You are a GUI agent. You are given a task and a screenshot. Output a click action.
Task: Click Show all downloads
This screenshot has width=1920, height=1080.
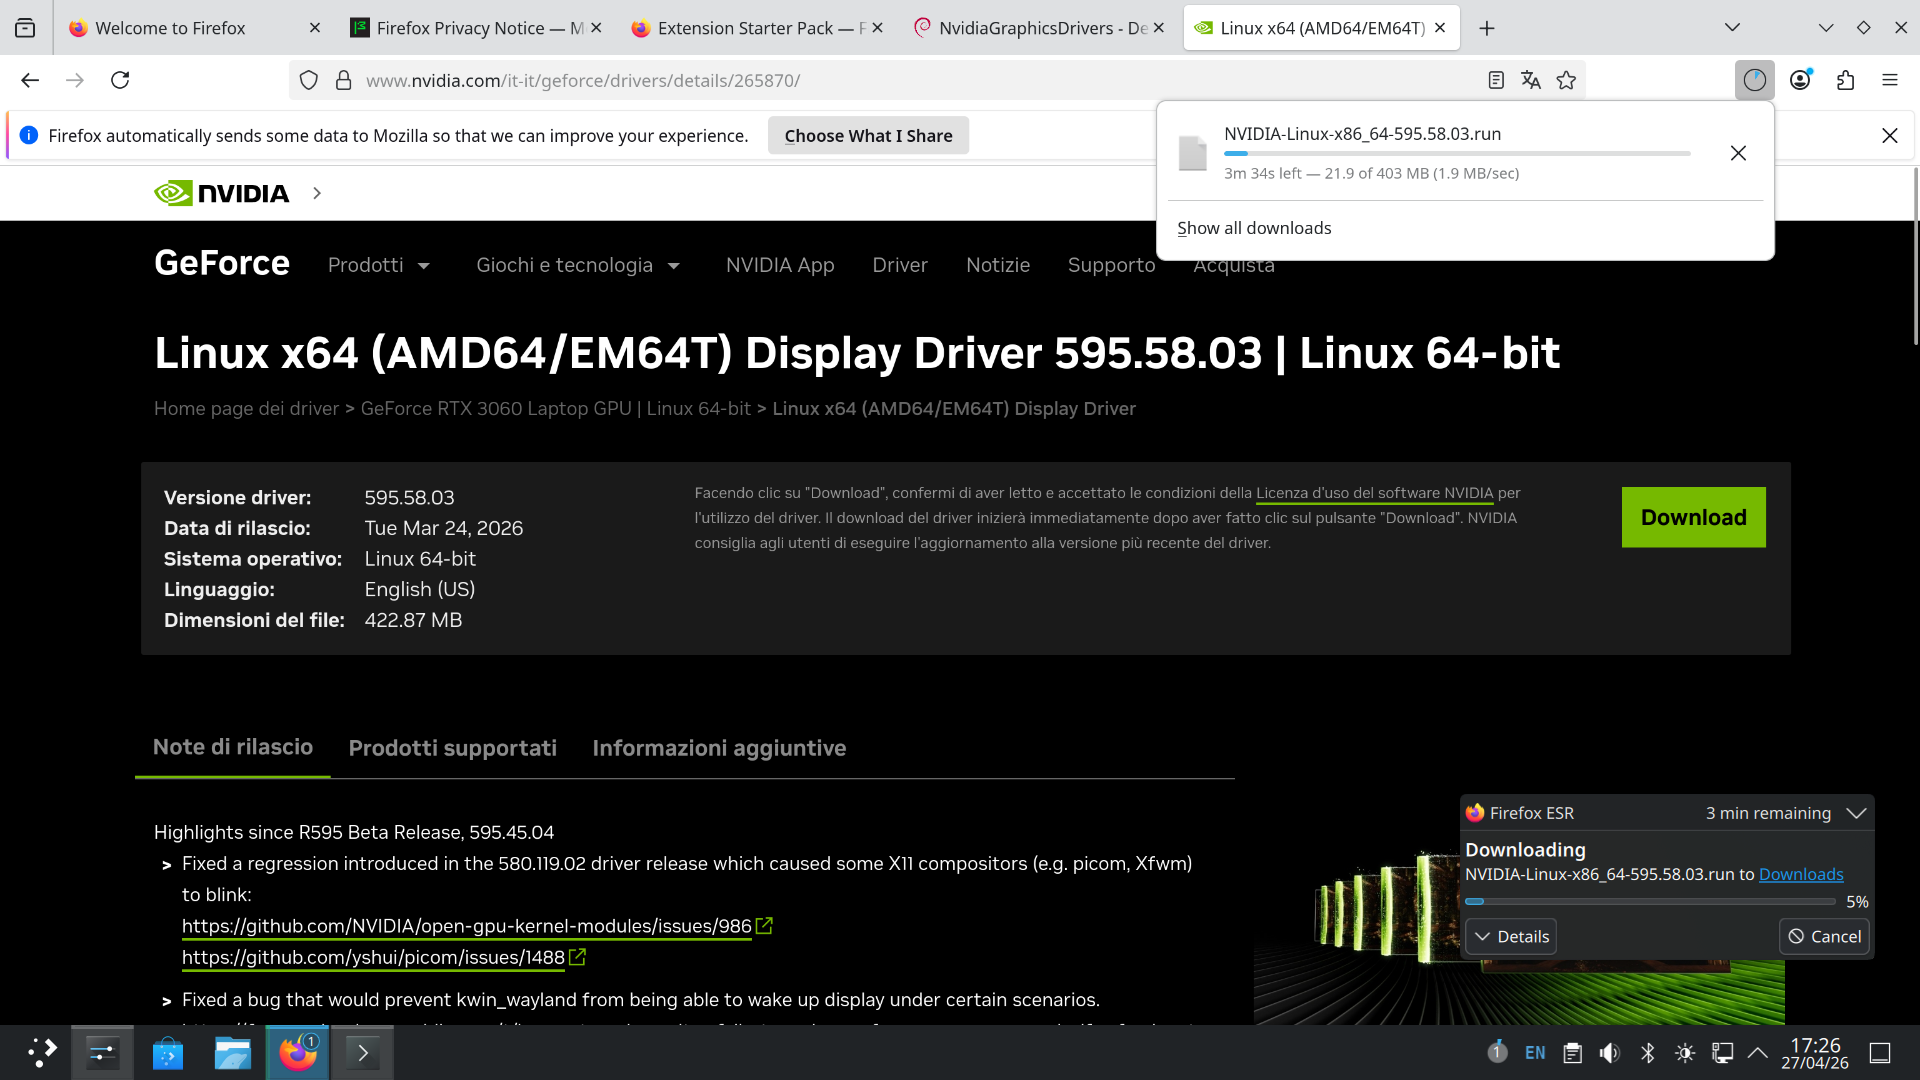1254,228
